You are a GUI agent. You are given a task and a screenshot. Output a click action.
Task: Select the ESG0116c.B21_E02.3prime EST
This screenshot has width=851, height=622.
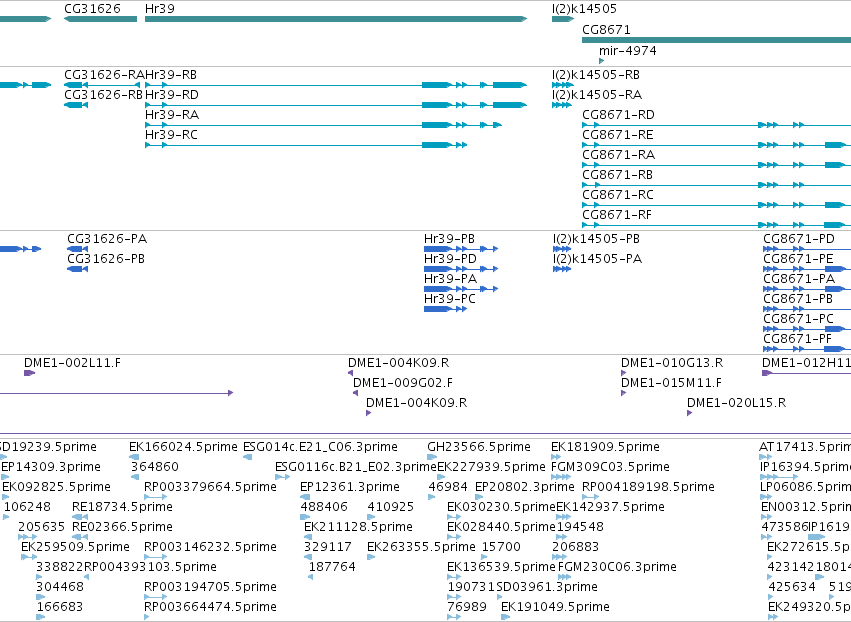tap(282, 477)
